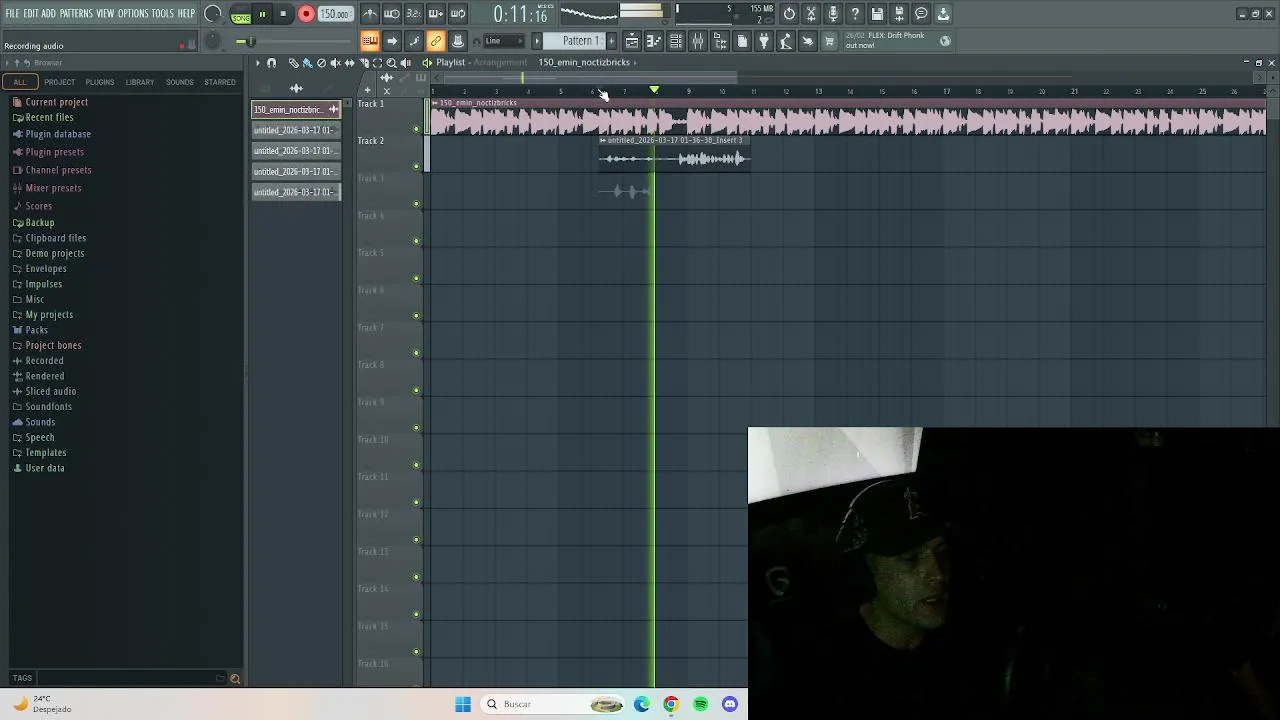Select the untitled Insert 3 audio clip
This screenshot has height=720, width=1280.
[674, 154]
